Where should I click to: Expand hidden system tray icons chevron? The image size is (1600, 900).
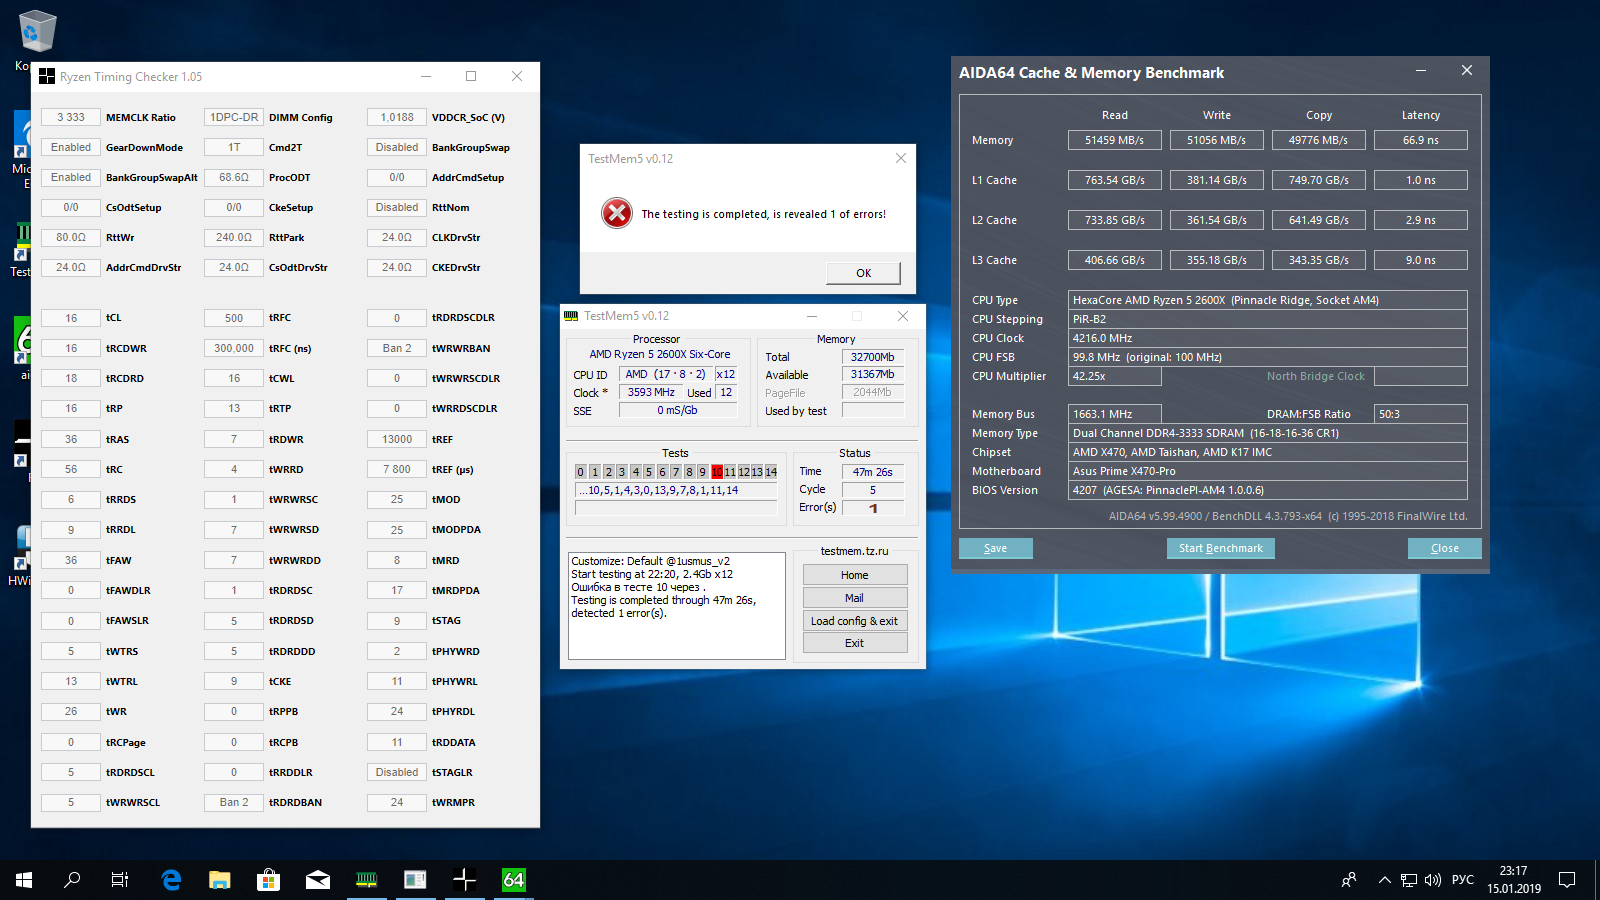click(1384, 880)
